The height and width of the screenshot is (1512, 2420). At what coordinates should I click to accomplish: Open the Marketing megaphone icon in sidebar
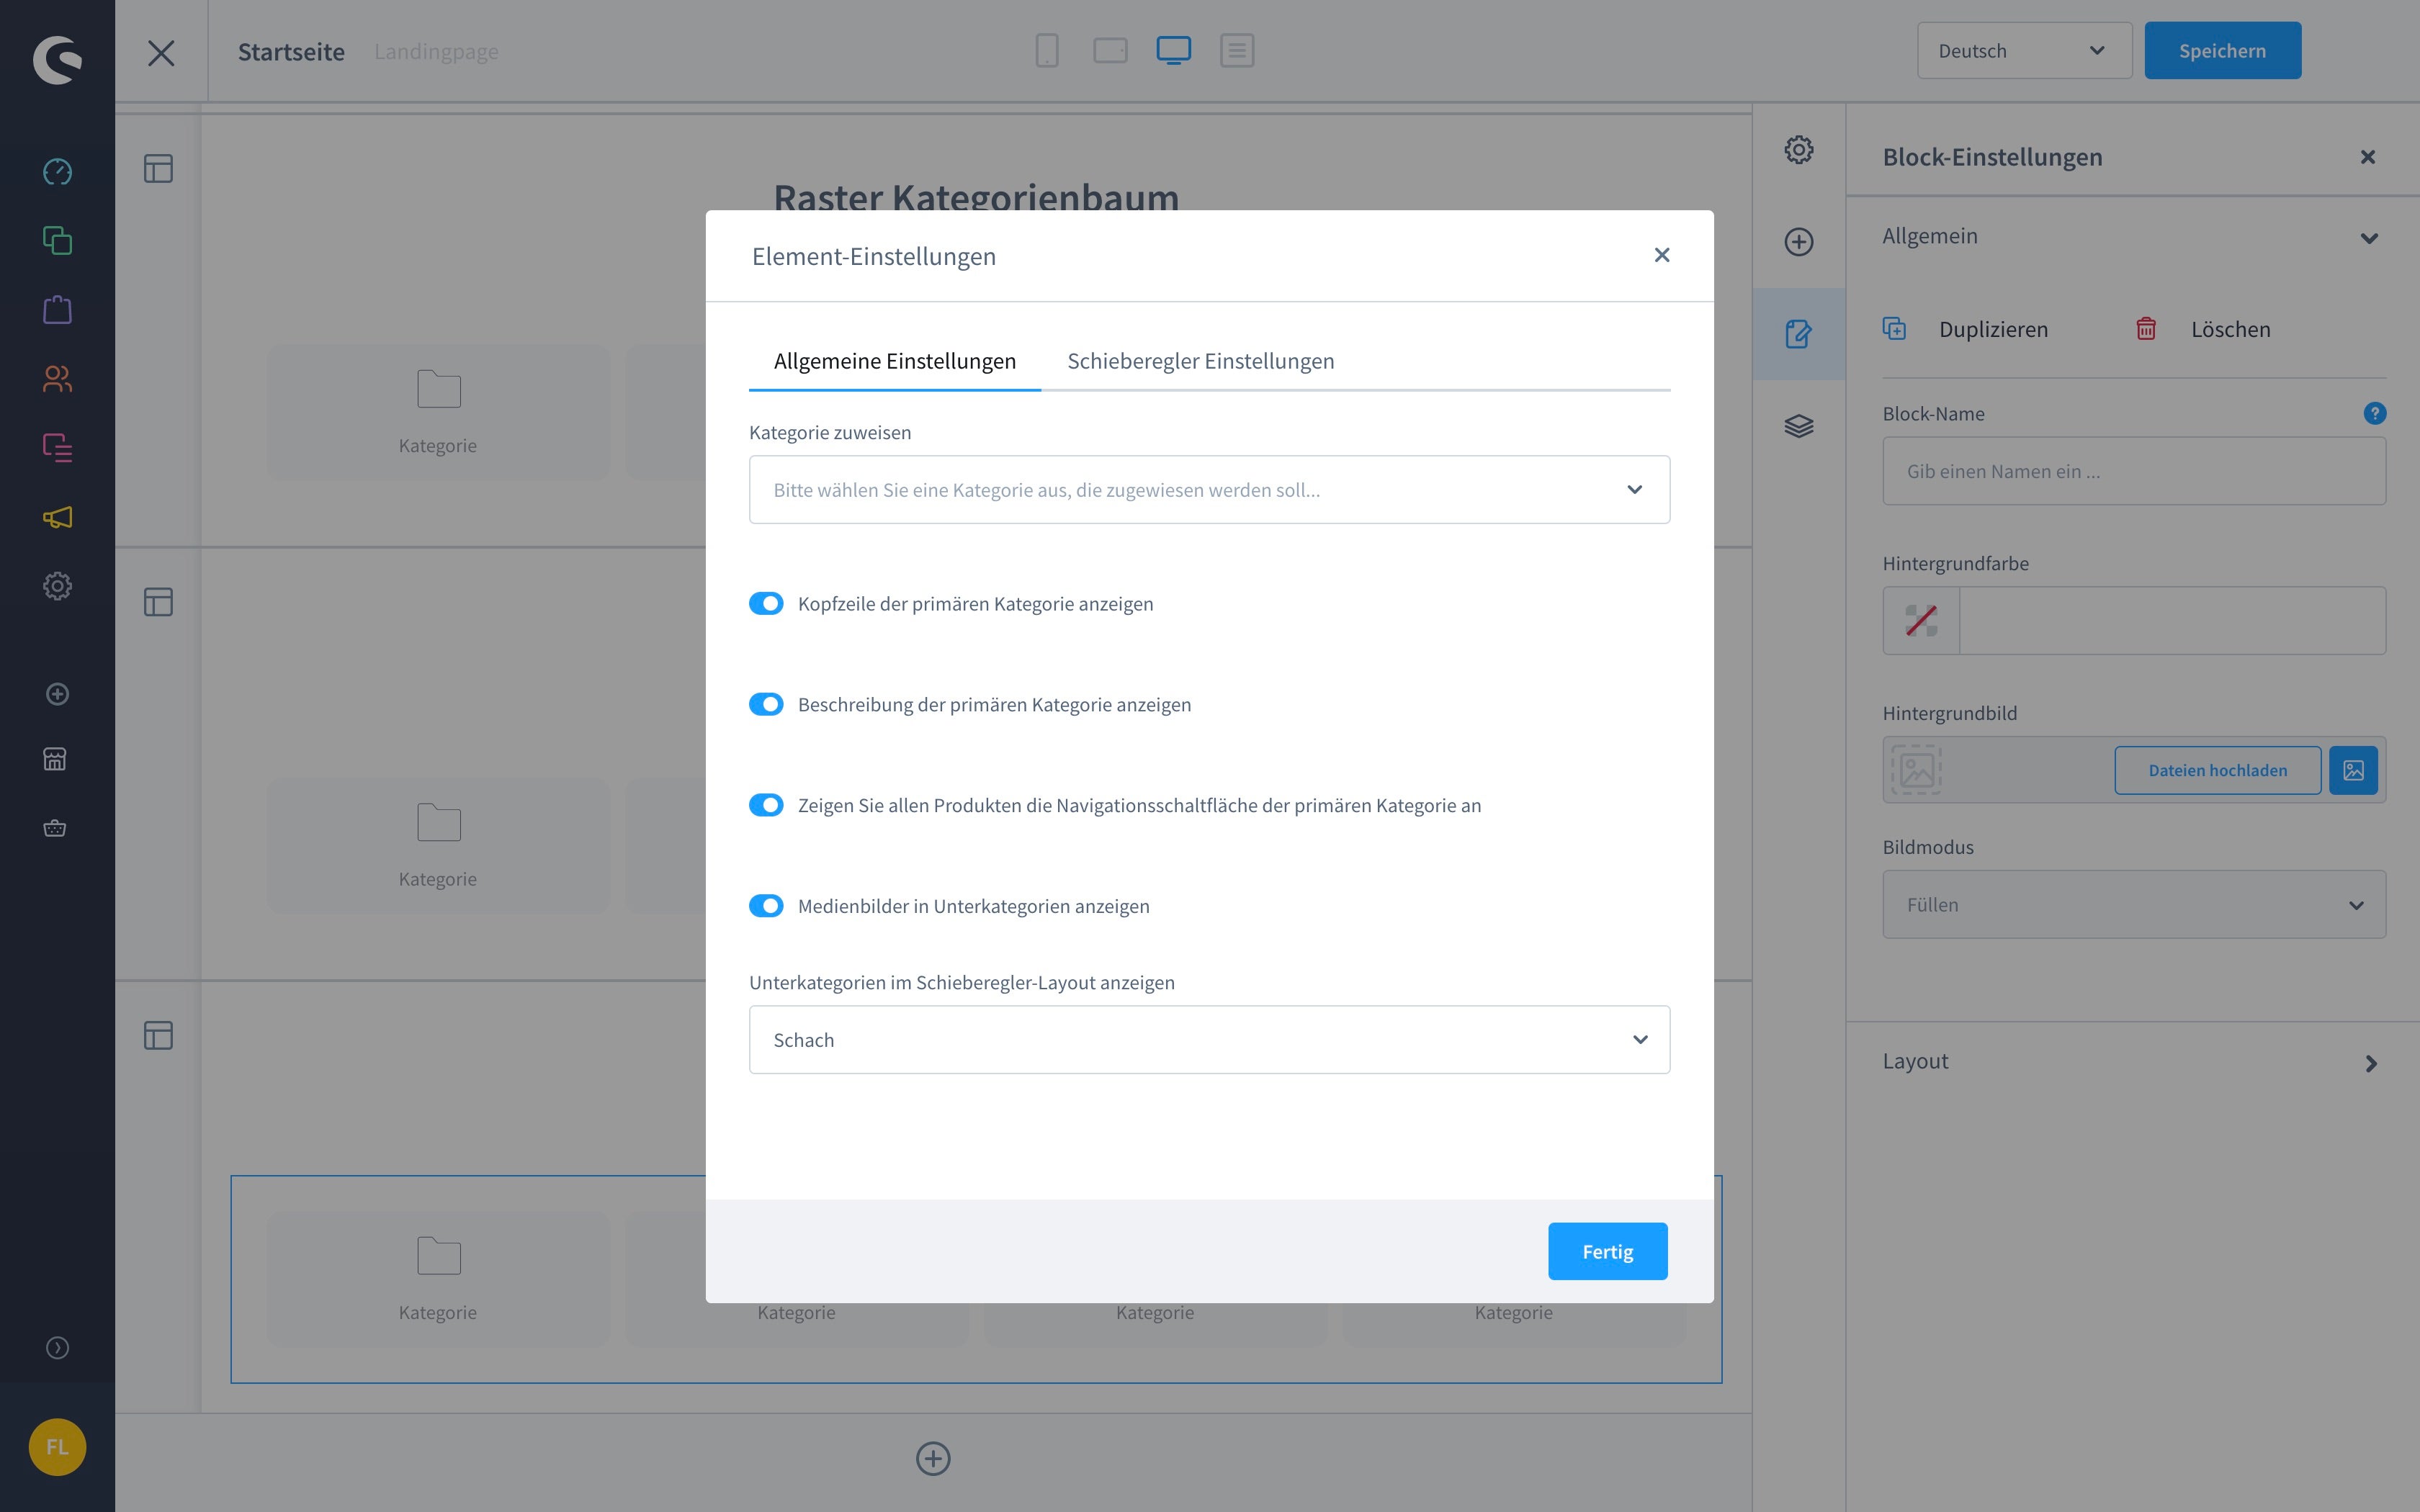tap(57, 517)
